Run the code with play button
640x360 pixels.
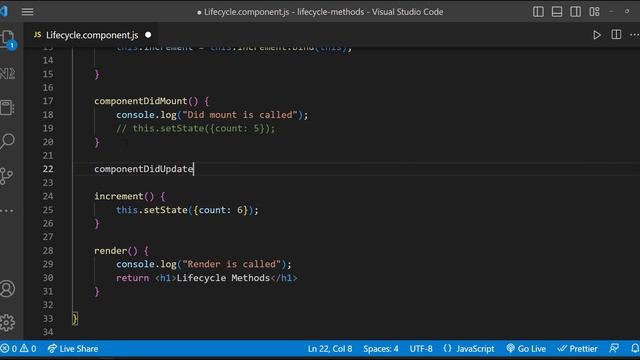click(597, 35)
